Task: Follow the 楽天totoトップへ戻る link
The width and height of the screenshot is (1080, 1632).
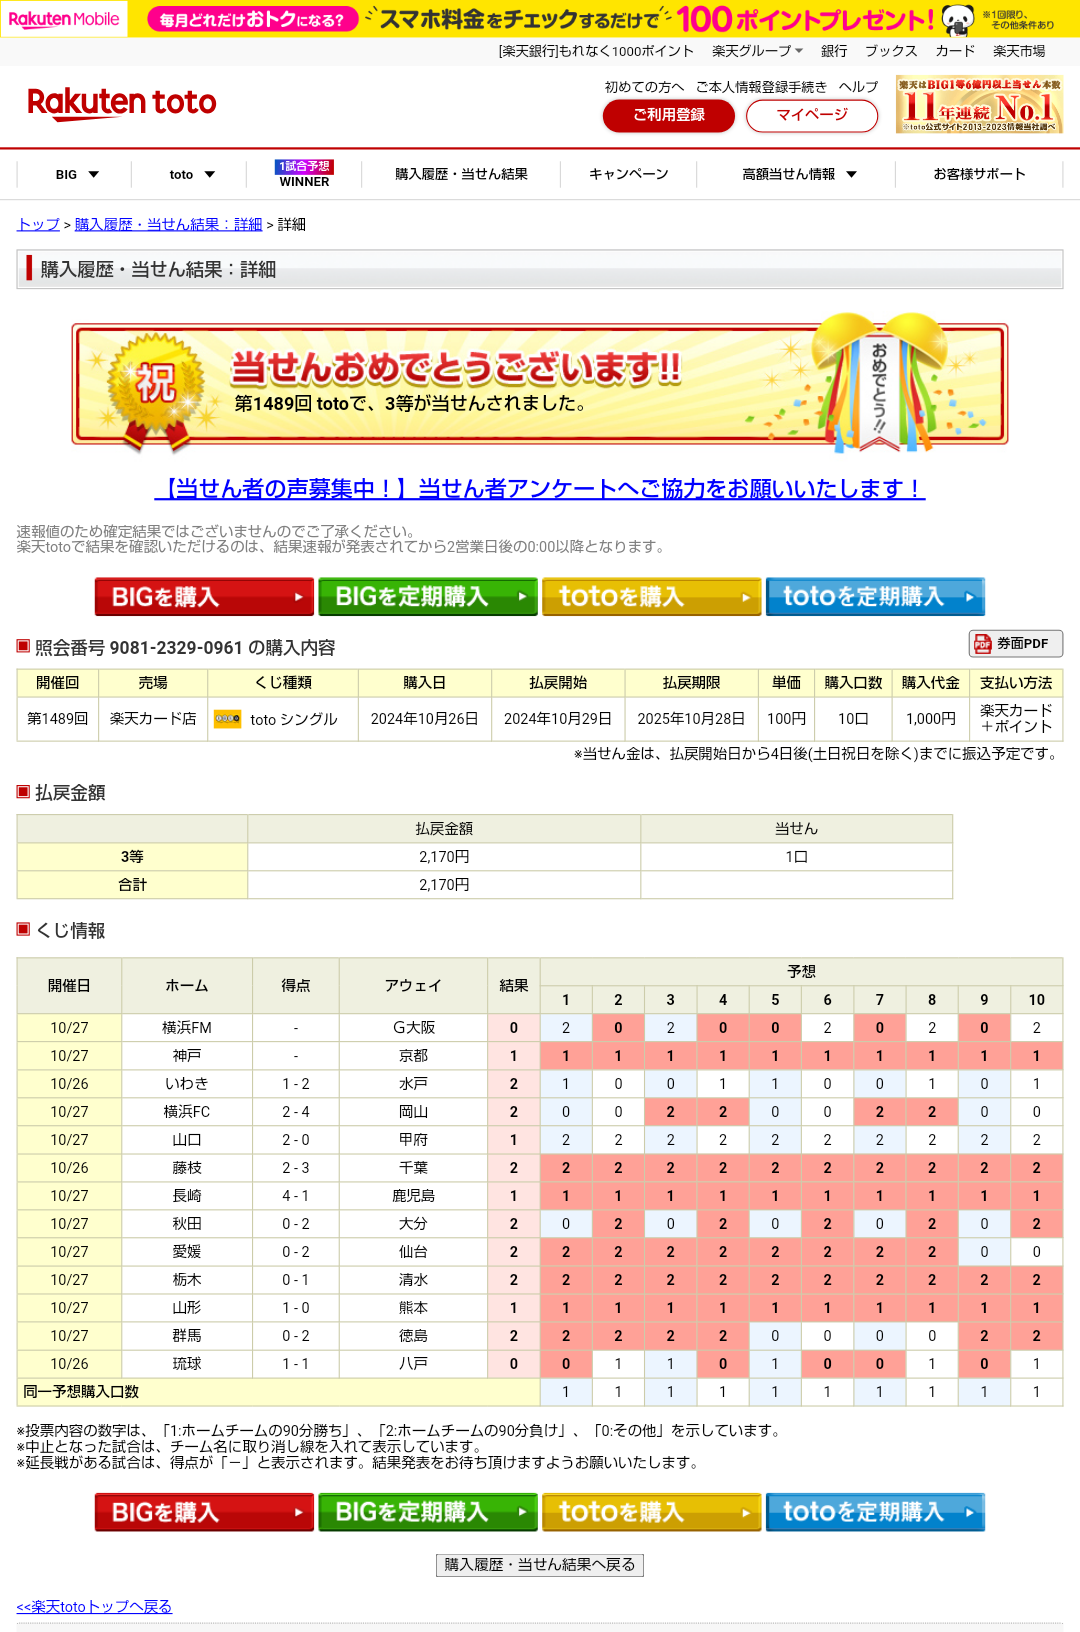Action: point(94,1606)
